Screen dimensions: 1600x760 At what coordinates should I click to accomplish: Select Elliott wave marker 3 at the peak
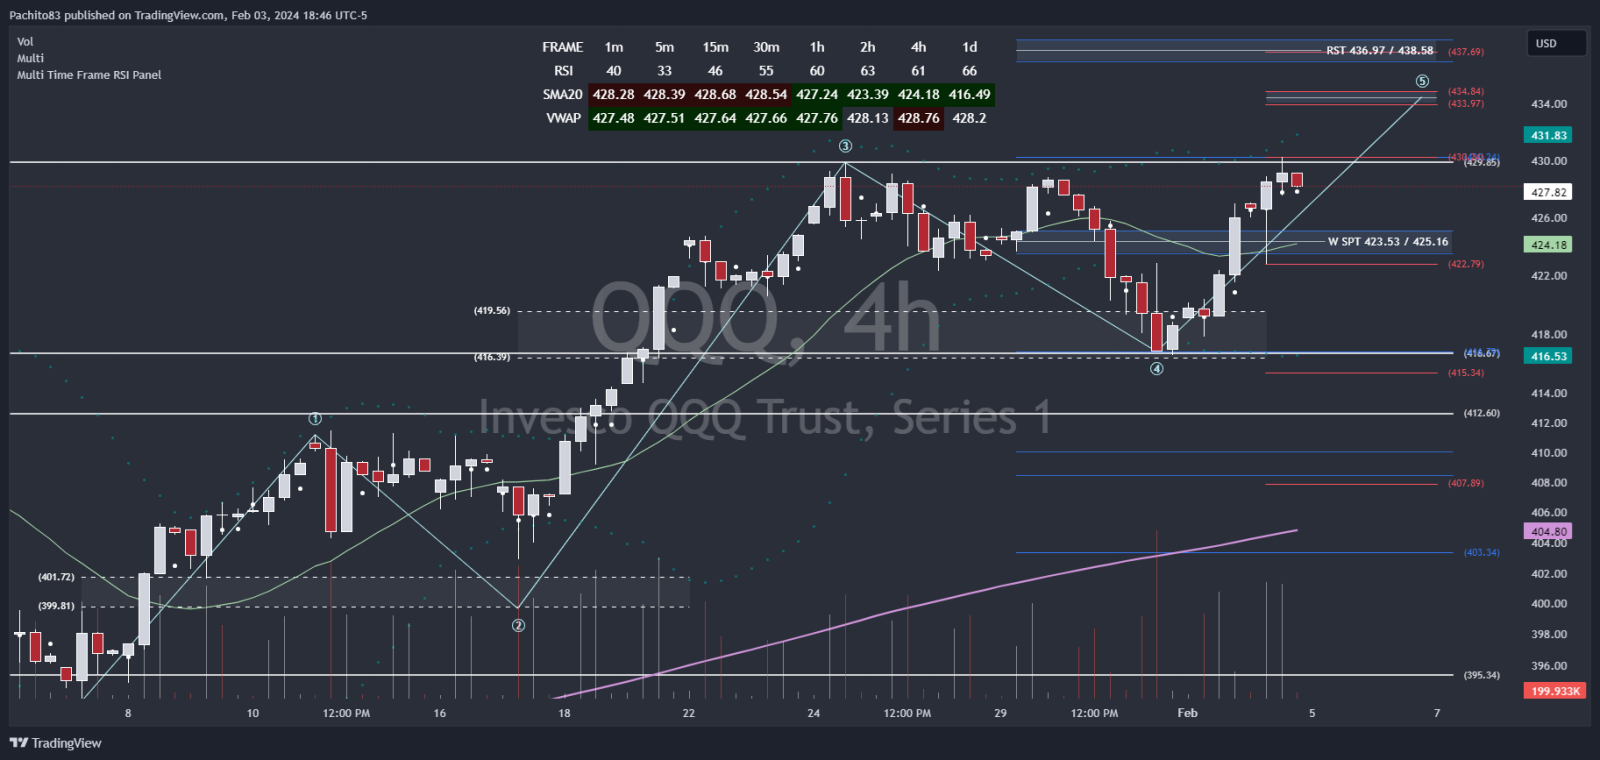click(845, 147)
